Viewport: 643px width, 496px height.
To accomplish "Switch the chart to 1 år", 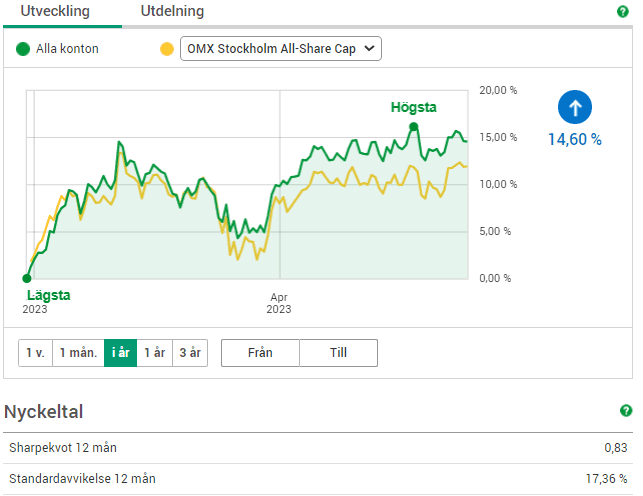I will pyautogui.click(x=155, y=353).
